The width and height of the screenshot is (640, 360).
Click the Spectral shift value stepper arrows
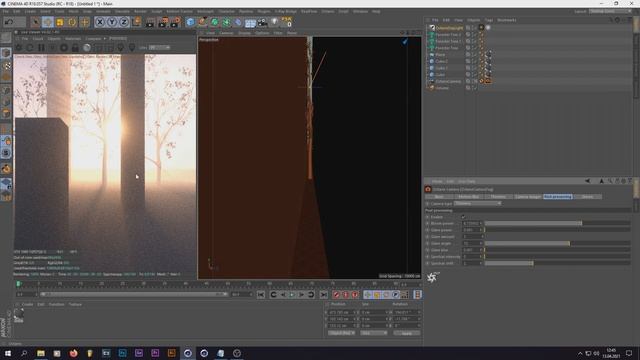coord(482,263)
